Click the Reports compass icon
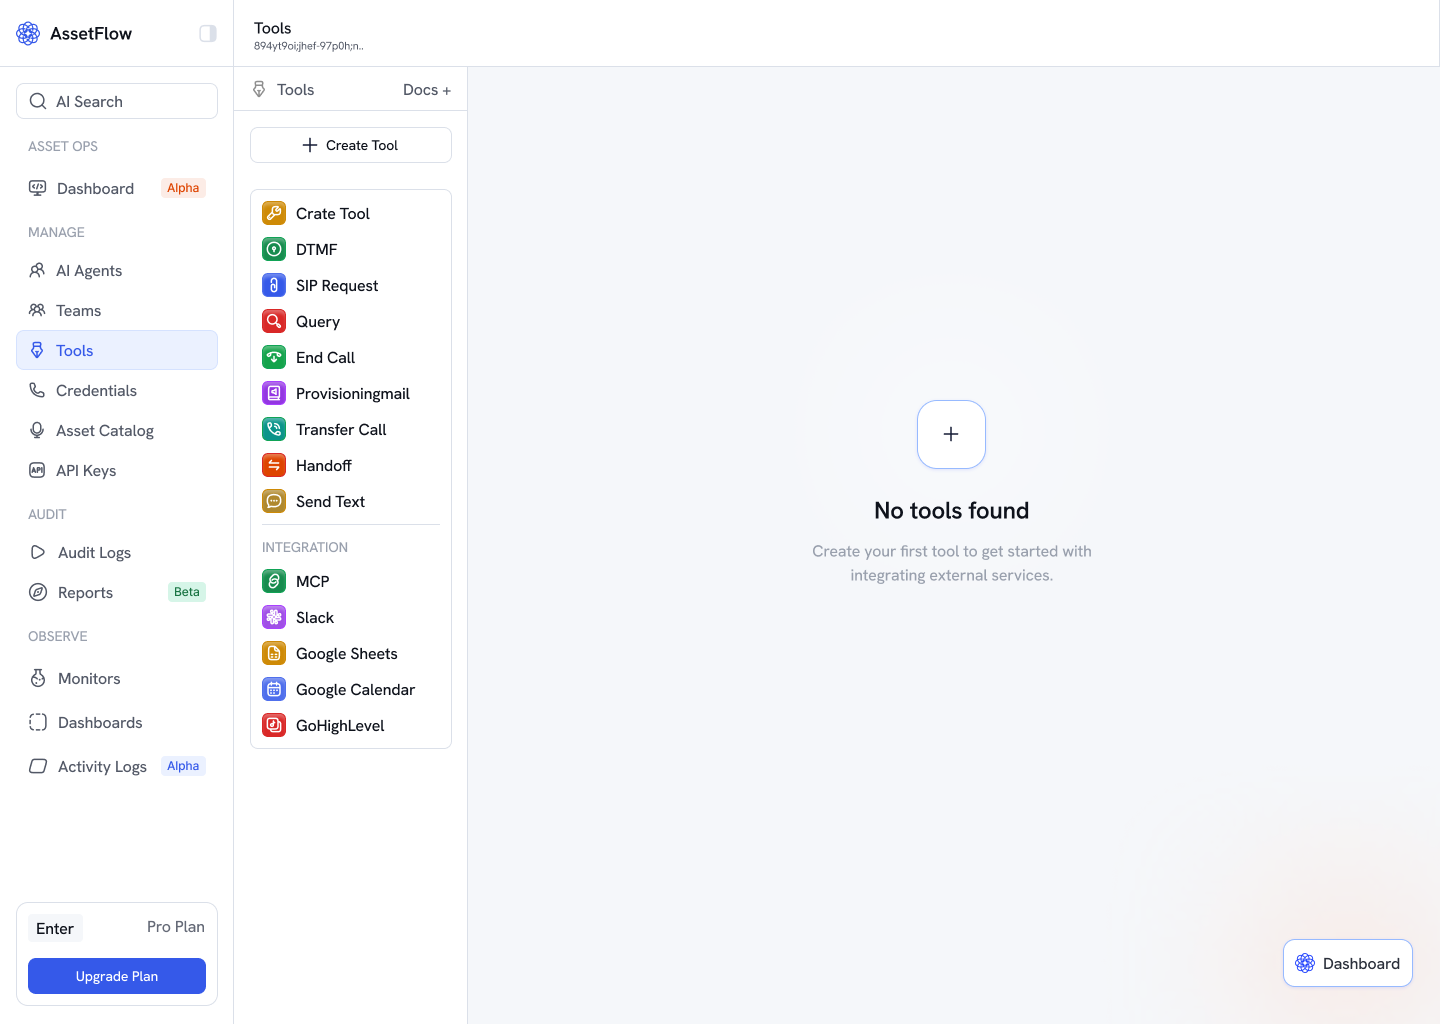 pyautogui.click(x=38, y=592)
